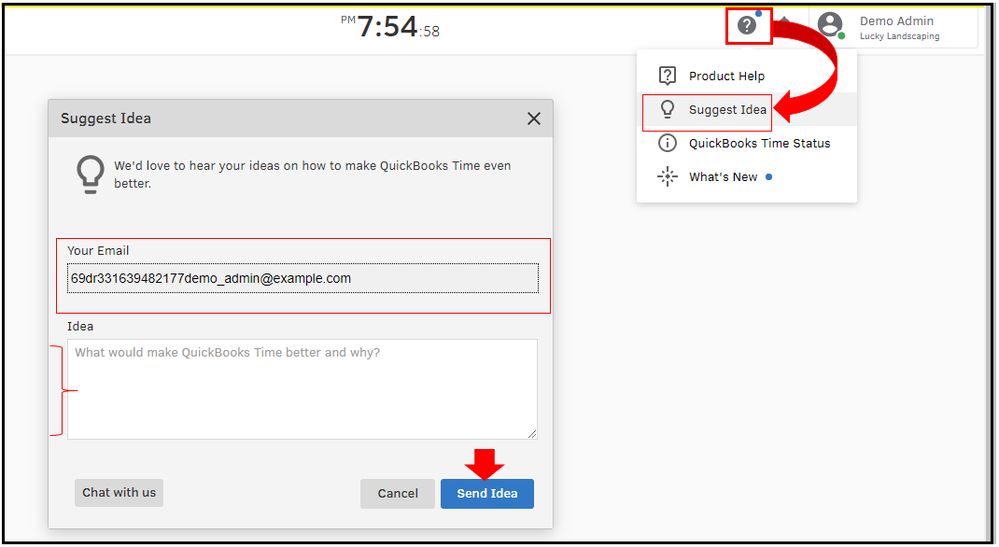This screenshot has height=547, width=999.
Task: Open the help question mark icon
Action: click(x=747, y=25)
